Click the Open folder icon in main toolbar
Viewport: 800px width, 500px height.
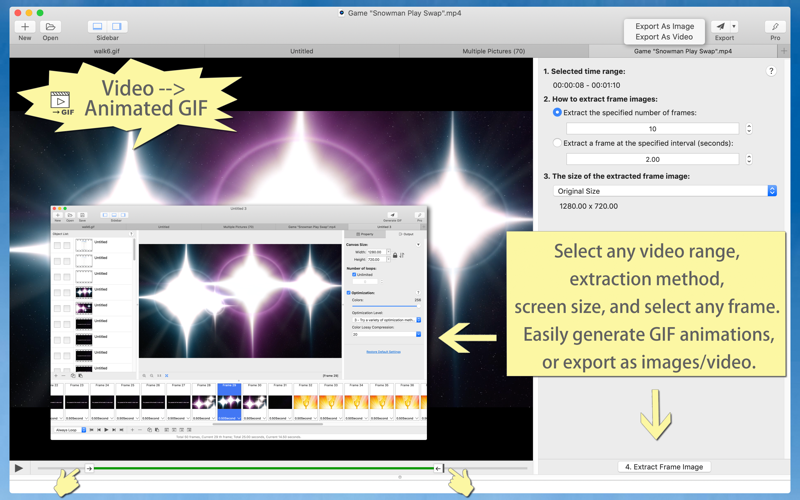click(x=50, y=27)
